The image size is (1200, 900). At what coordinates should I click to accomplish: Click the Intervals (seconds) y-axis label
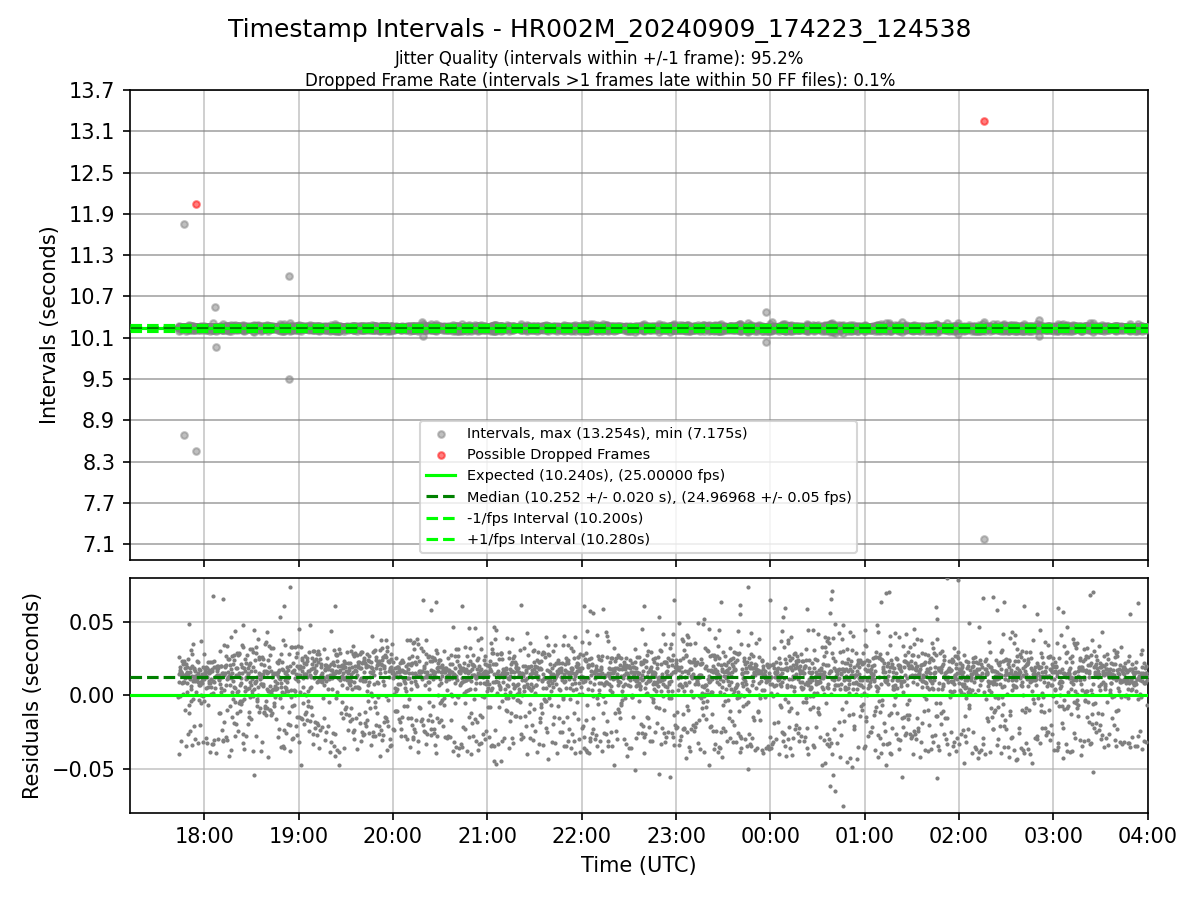(49, 325)
